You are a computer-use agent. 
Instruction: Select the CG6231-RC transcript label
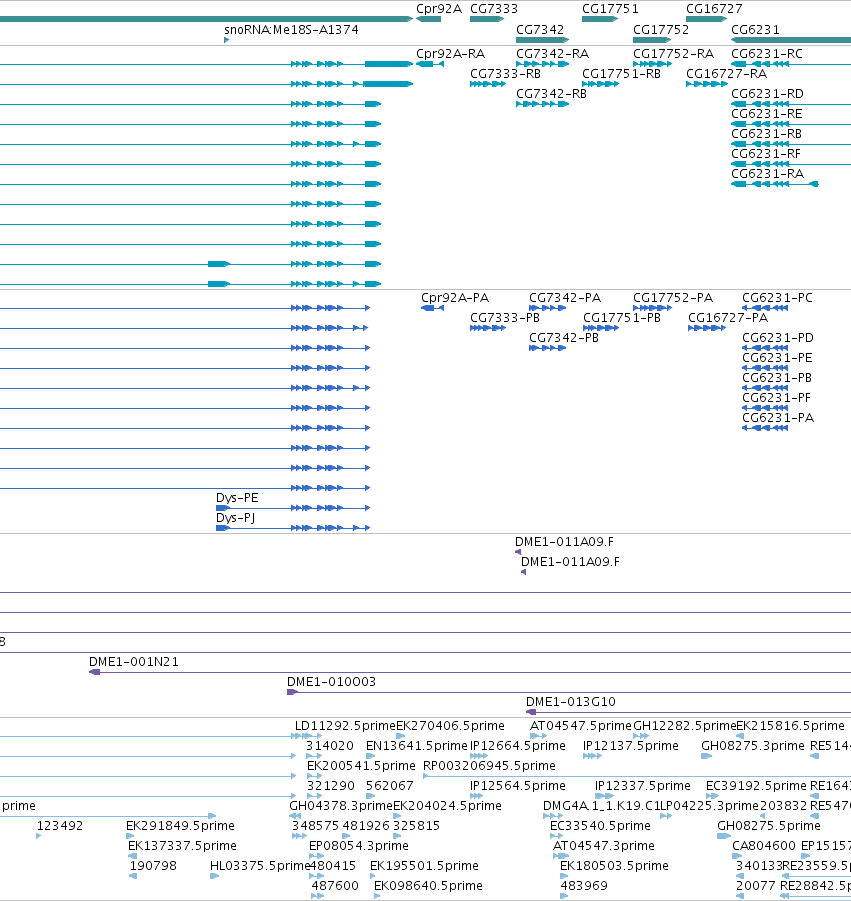[x=767, y=53]
